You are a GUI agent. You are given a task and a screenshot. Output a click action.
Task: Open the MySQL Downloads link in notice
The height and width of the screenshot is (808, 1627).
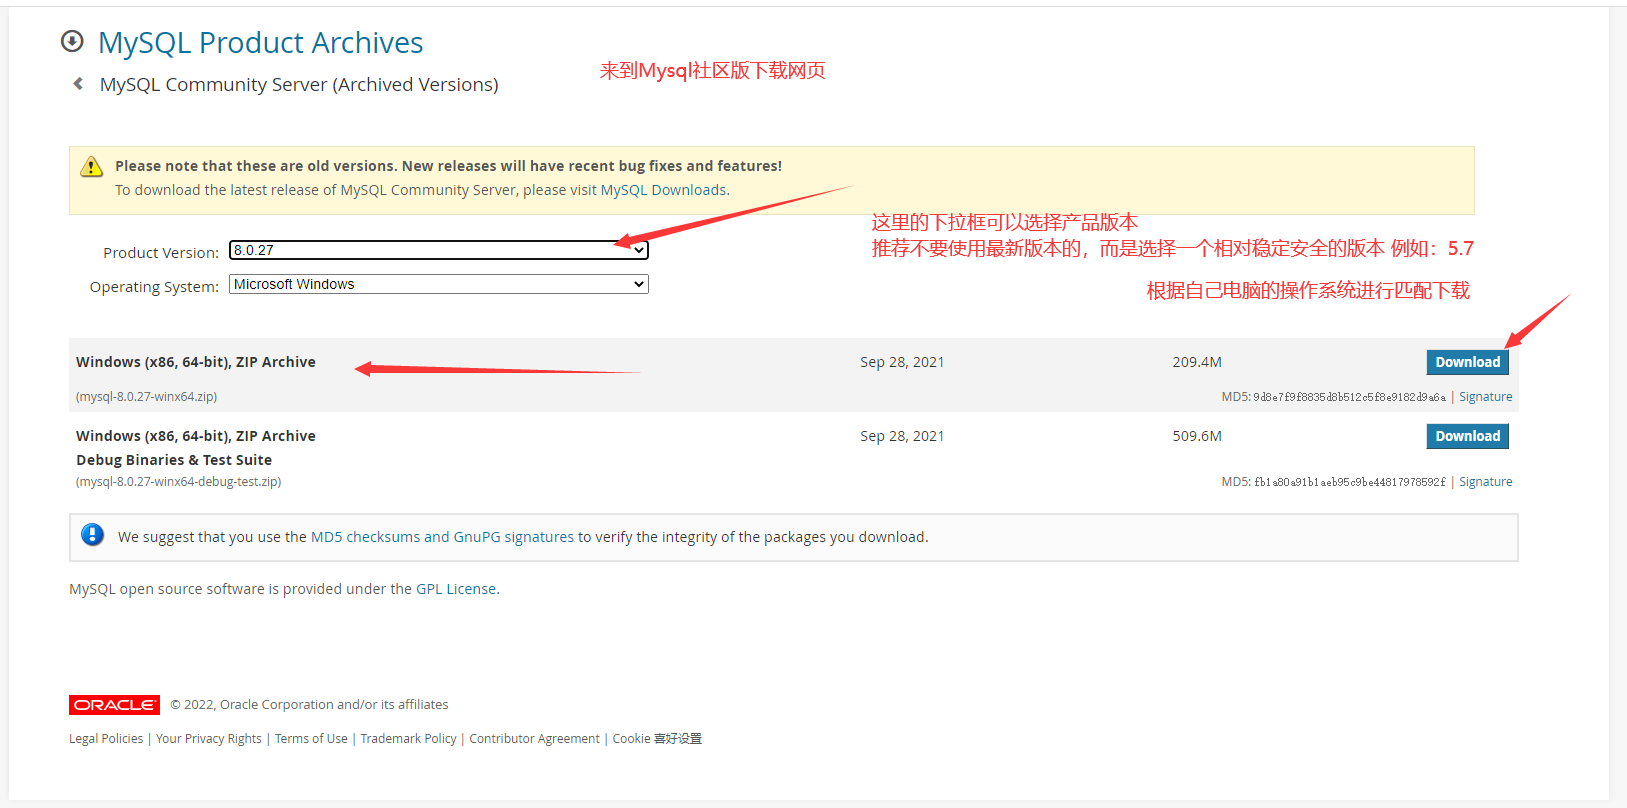tap(663, 190)
